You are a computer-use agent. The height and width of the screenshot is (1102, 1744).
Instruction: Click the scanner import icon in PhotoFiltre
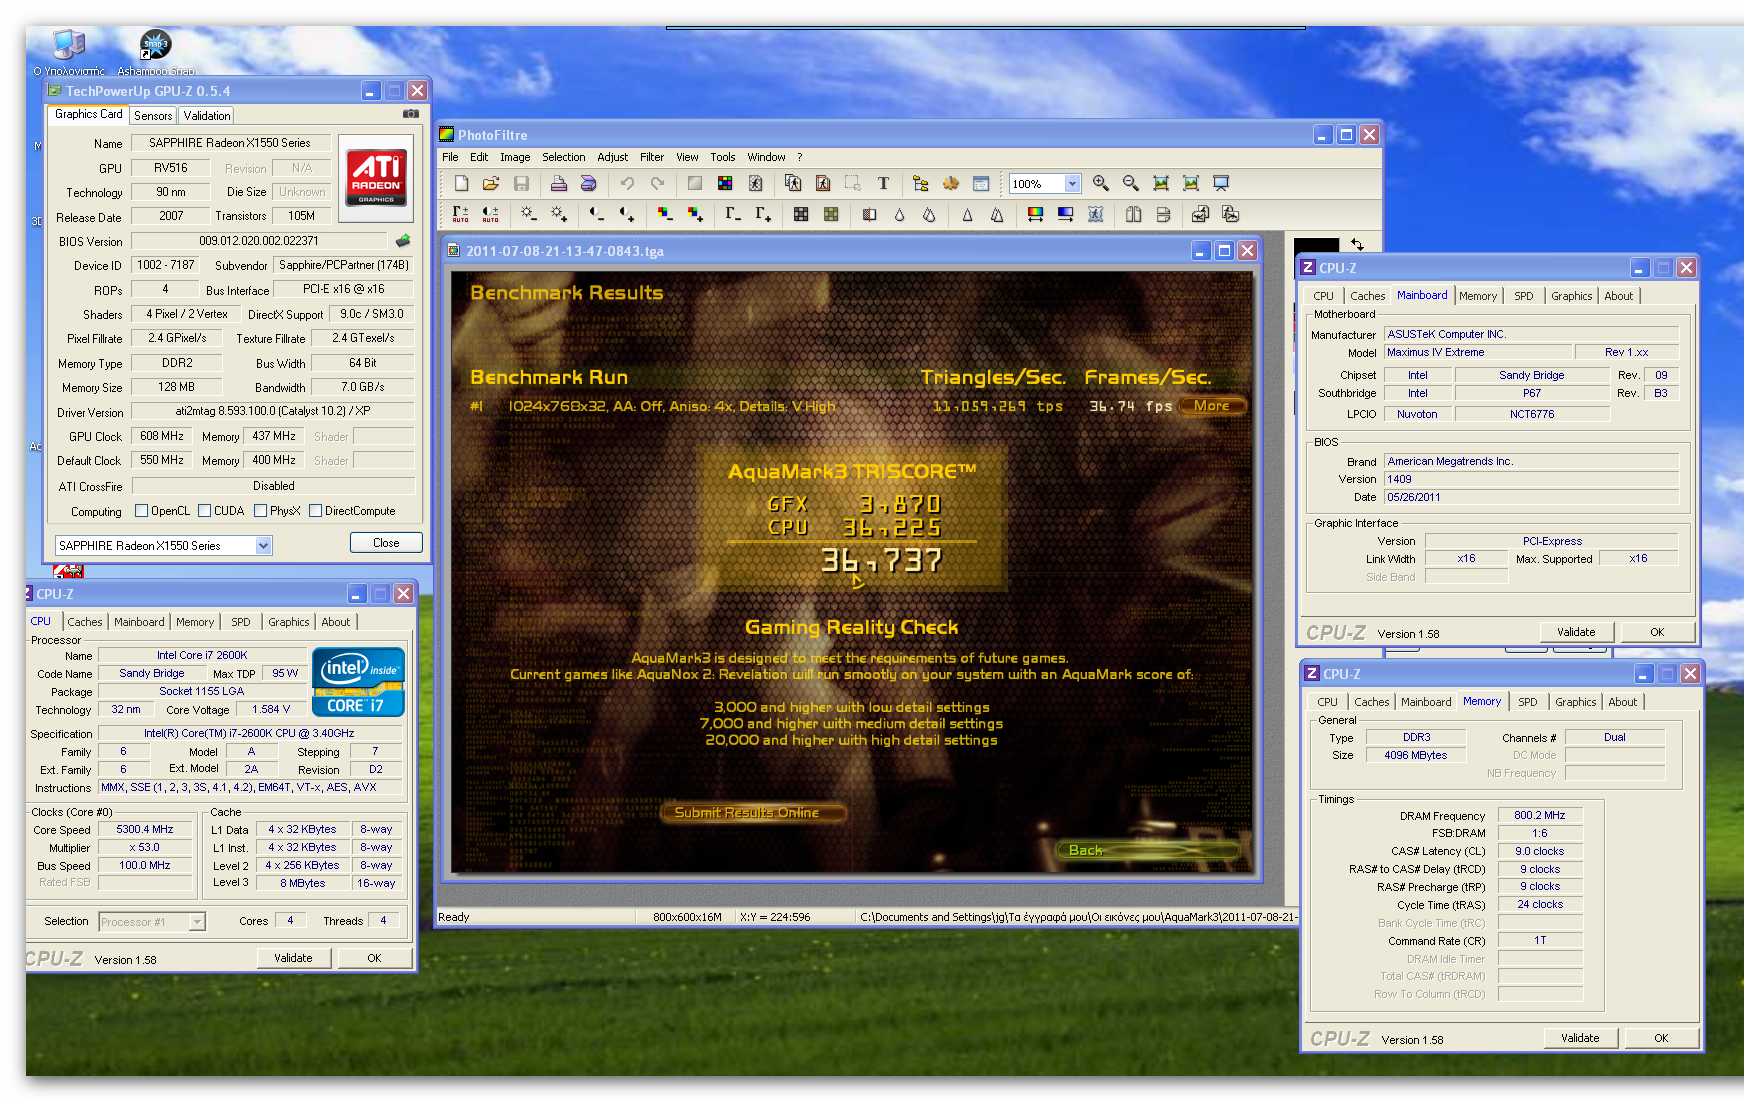[x=589, y=184]
